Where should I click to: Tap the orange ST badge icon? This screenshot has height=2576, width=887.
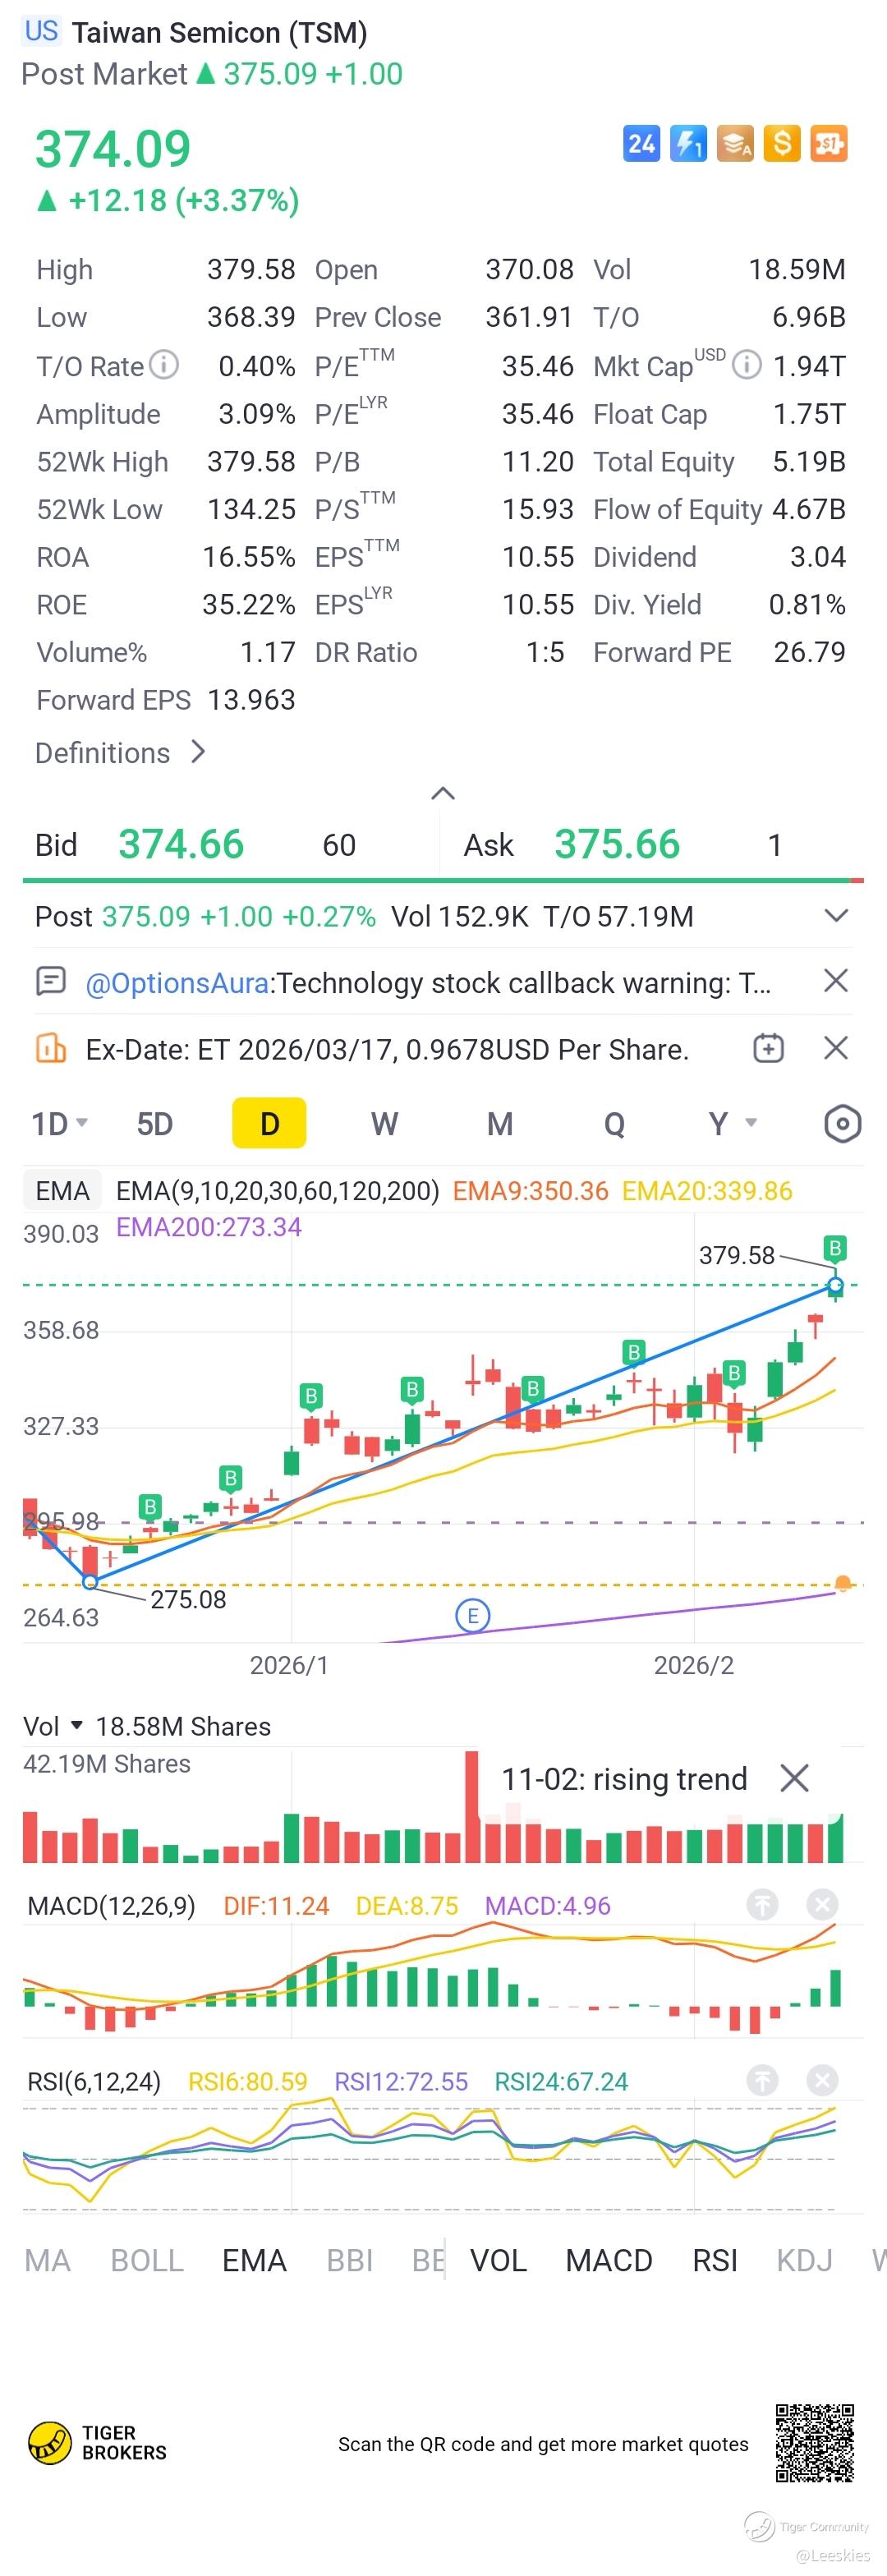829,143
